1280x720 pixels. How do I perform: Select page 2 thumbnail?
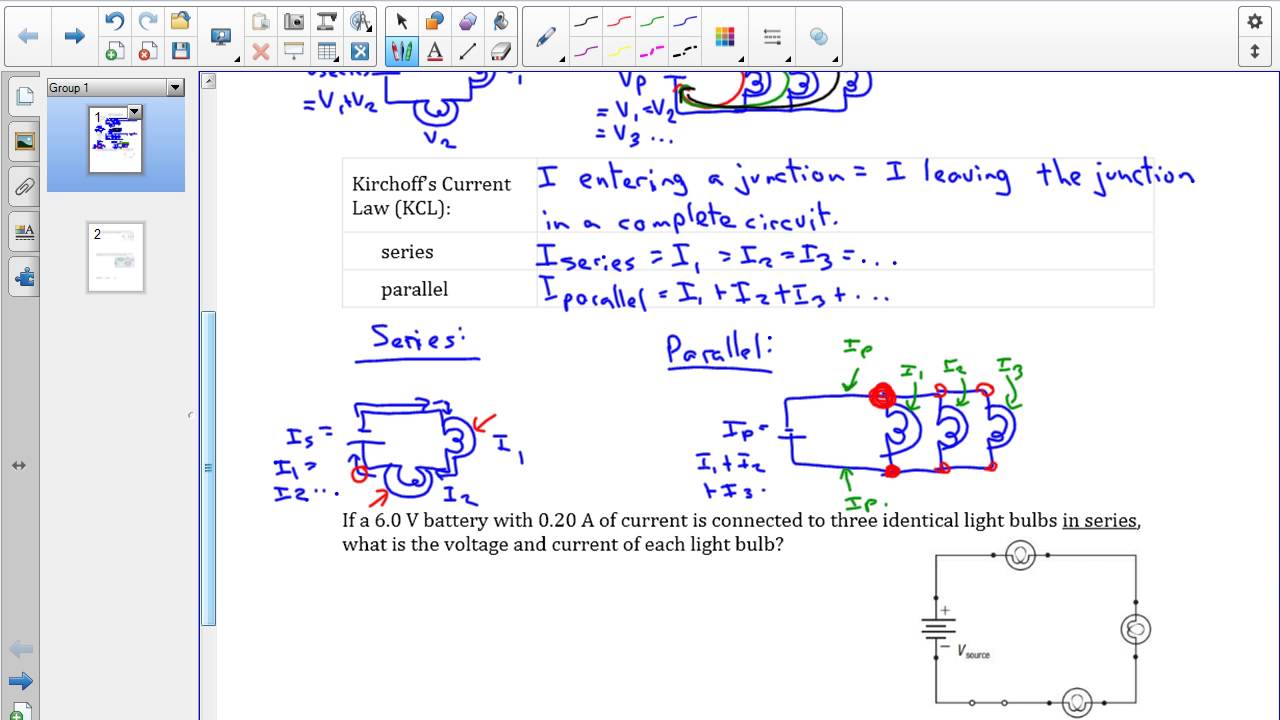[x=116, y=257]
